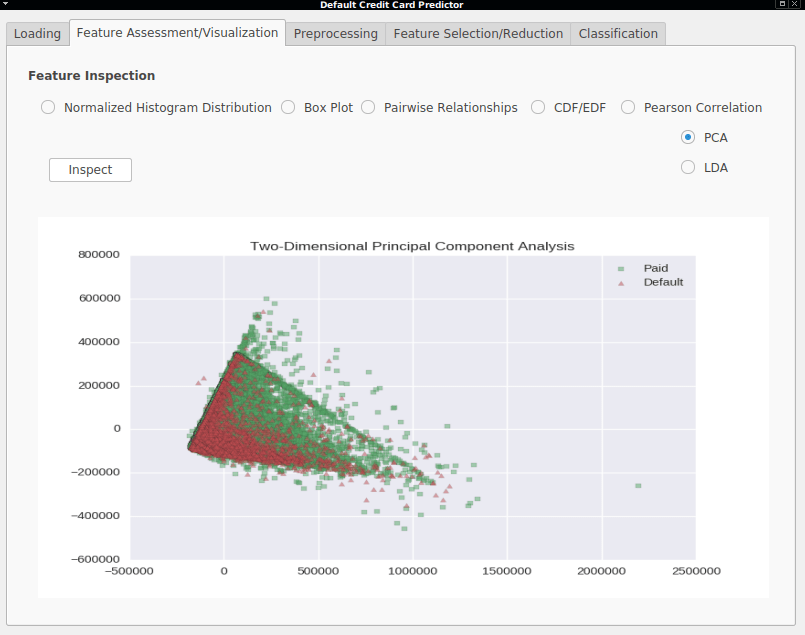Select the PCA radio button
Viewport: 805px width, 635px height.
(x=688, y=137)
